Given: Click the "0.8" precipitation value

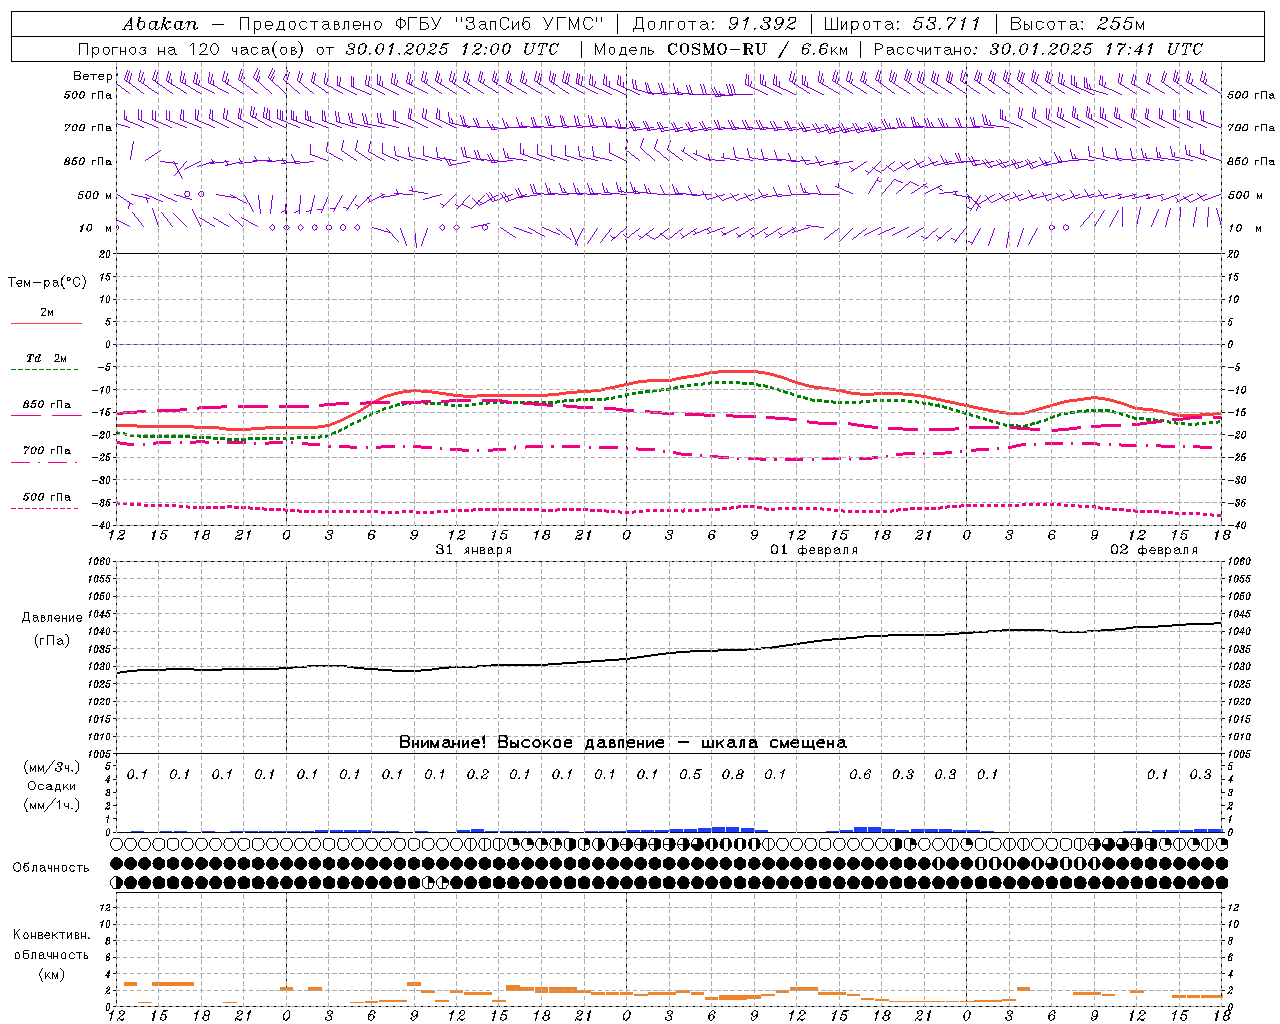Looking at the screenshot, I should 733,775.
